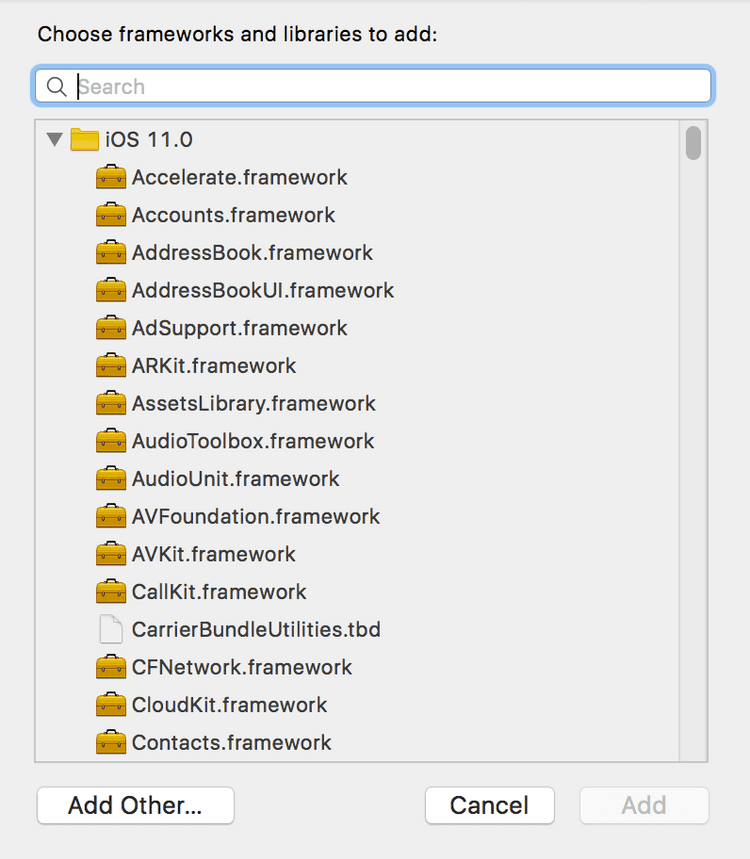Image resolution: width=750 pixels, height=859 pixels.
Task: Click the CloudKit.framework toolbox icon
Action: 111,705
